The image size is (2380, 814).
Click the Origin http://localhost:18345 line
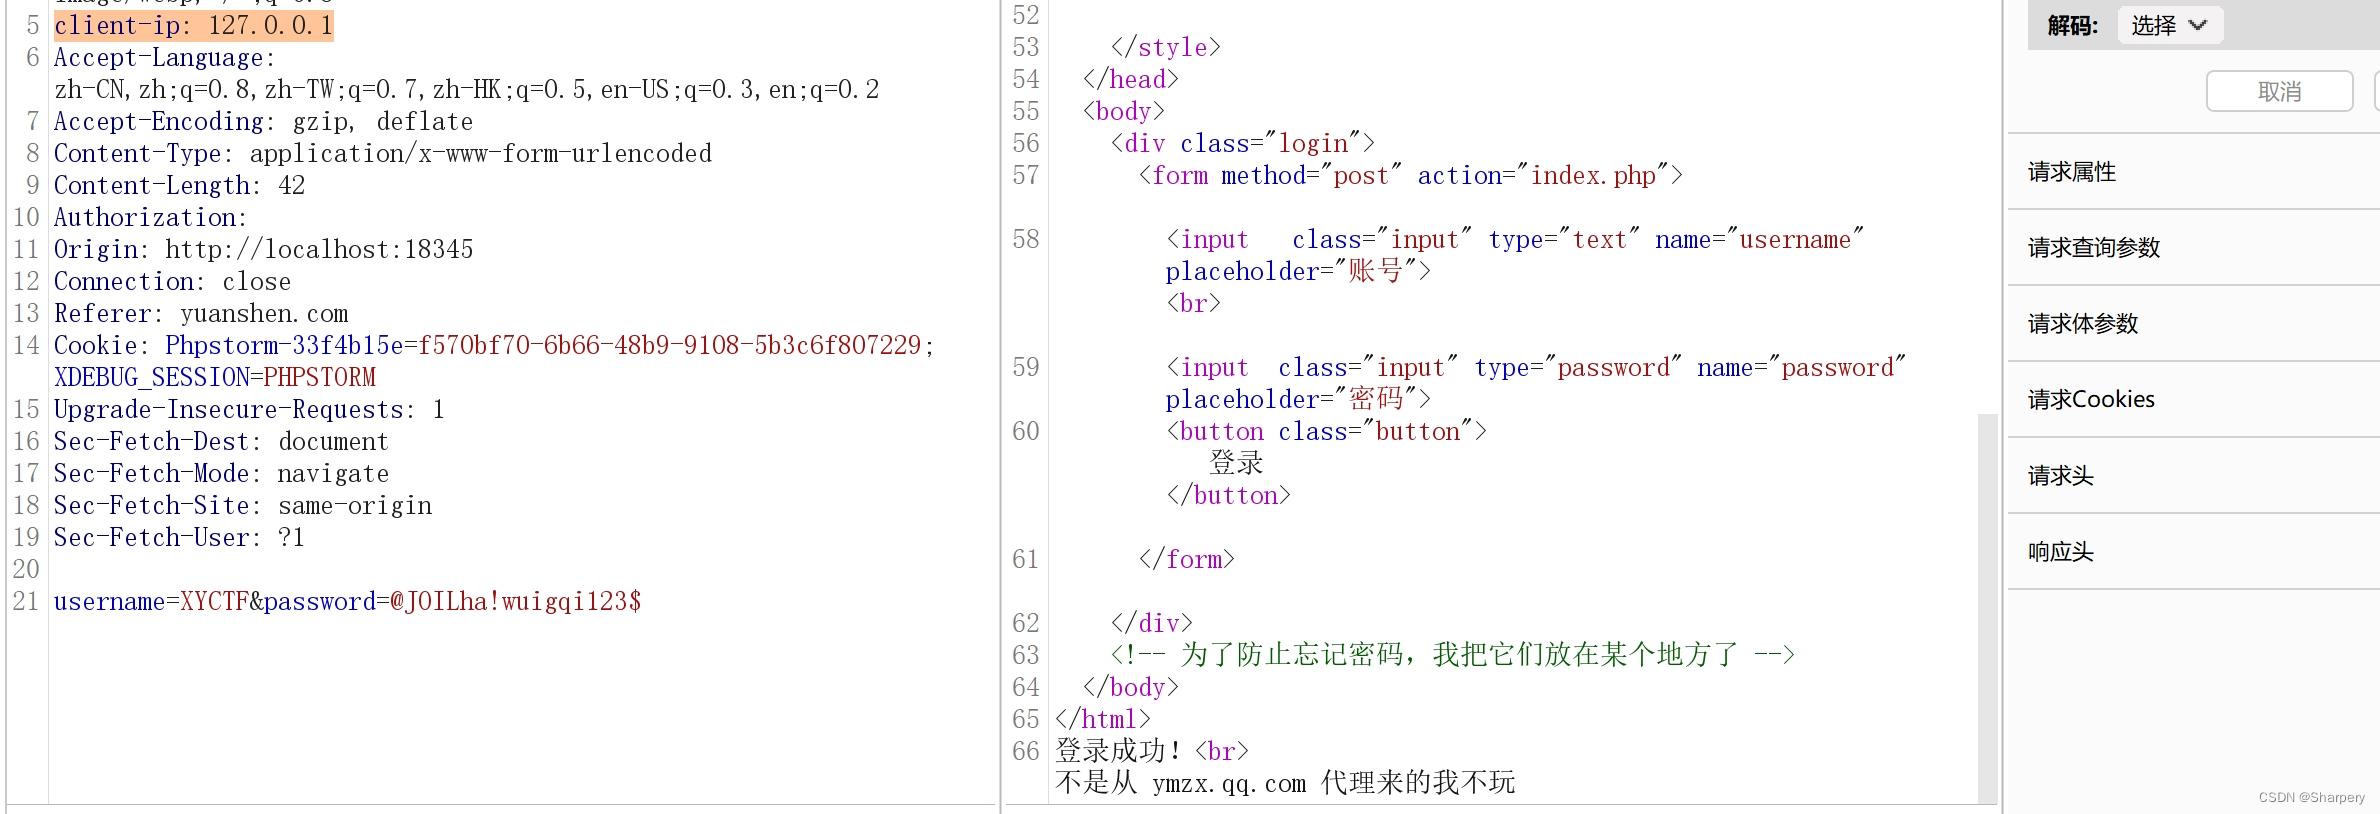(263, 250)
